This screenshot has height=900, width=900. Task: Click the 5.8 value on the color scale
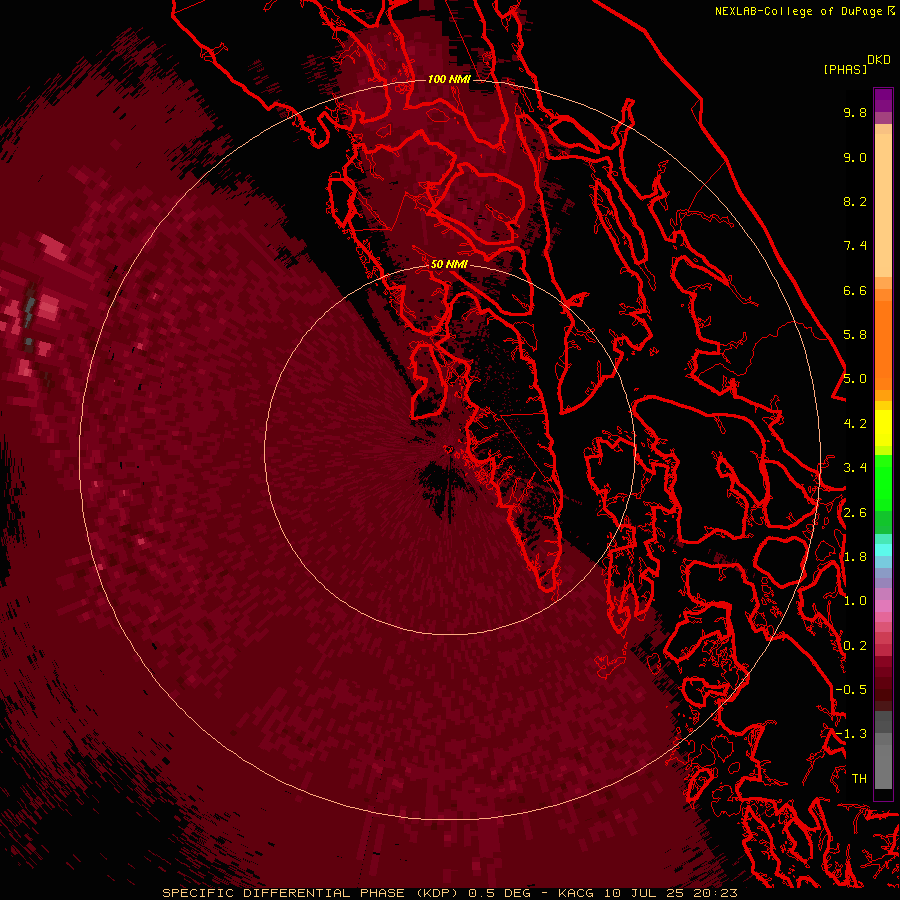click(855, 335)
